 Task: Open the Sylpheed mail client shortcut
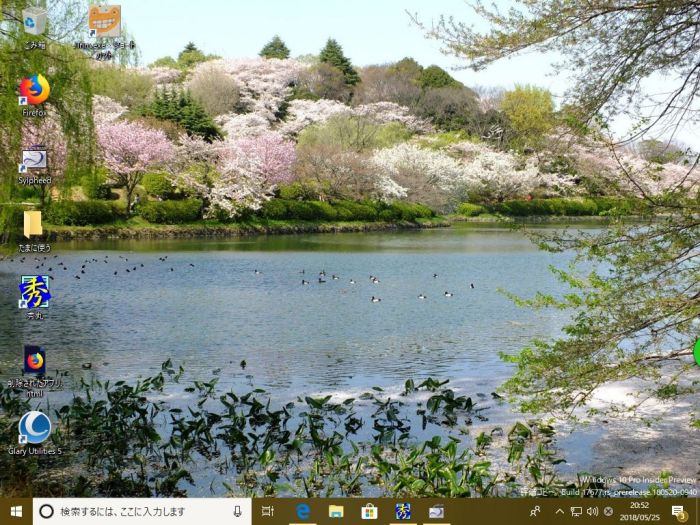pyautogui.click(x=34, y=161)
